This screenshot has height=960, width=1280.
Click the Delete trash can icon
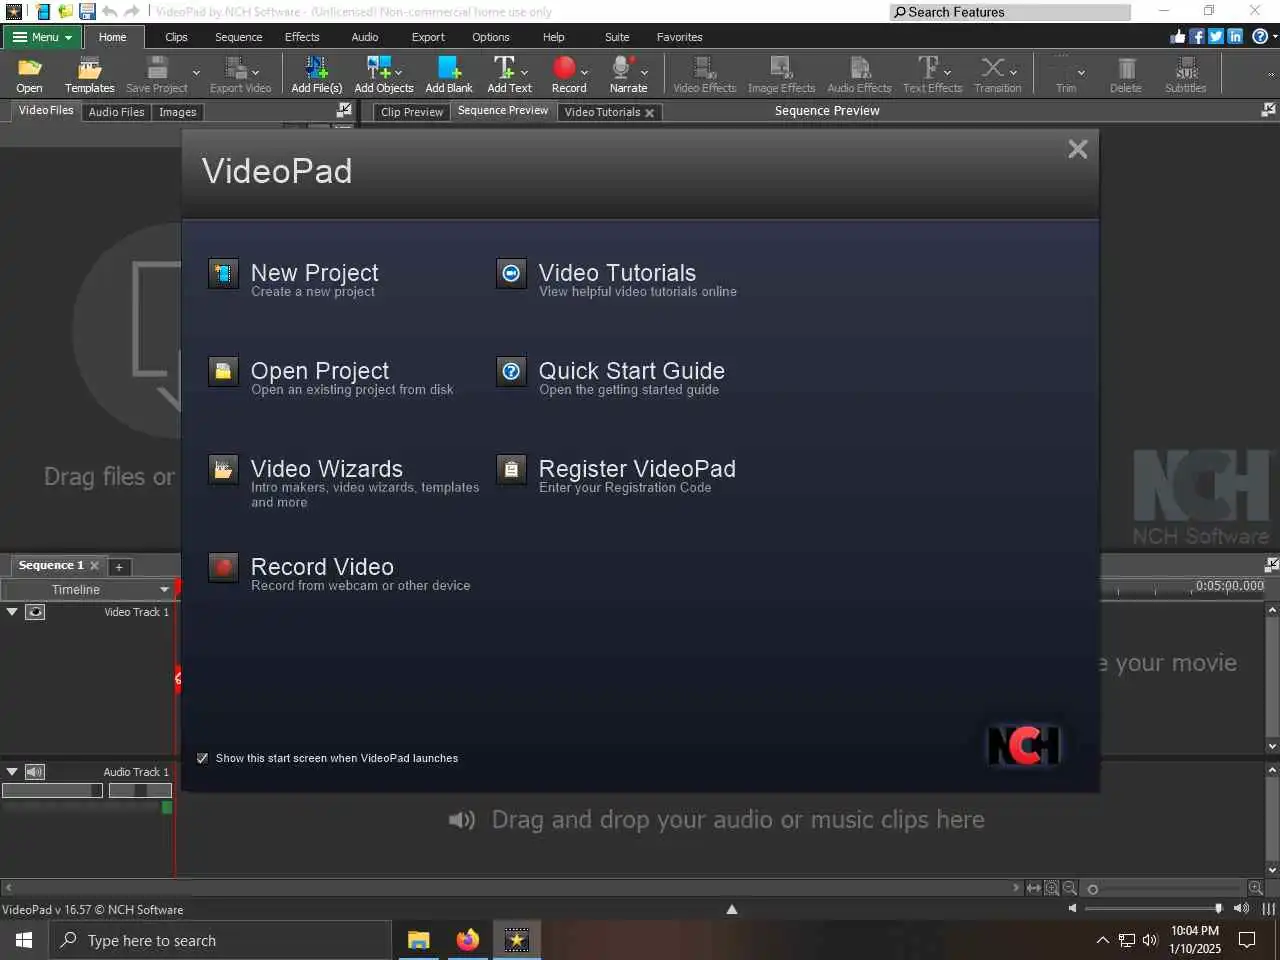click(x=1126, y=68)
